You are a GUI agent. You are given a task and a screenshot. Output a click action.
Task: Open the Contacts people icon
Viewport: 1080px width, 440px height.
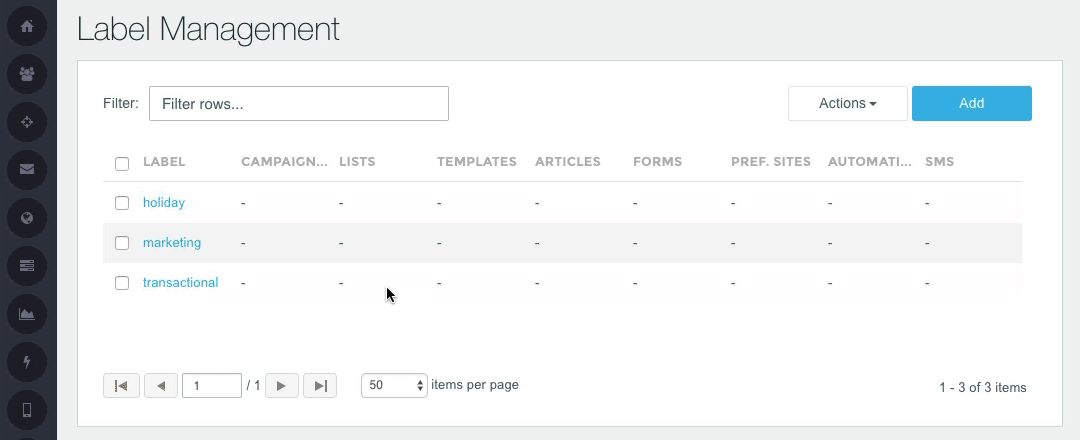tap(27, 73)
